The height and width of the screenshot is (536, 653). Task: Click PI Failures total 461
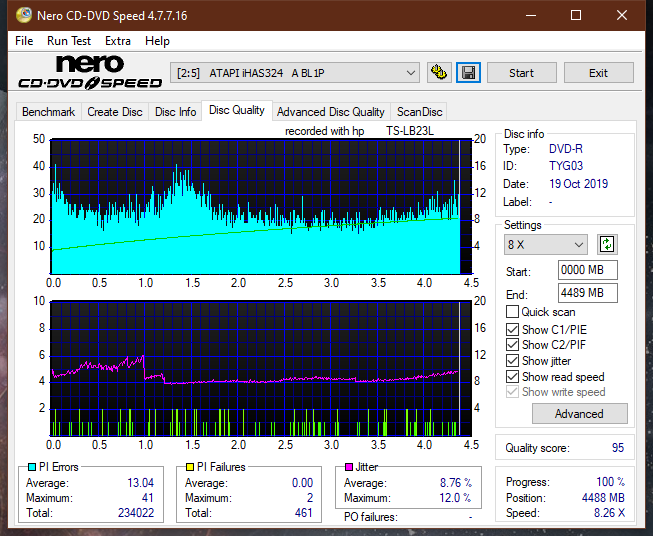coord(304,513)
